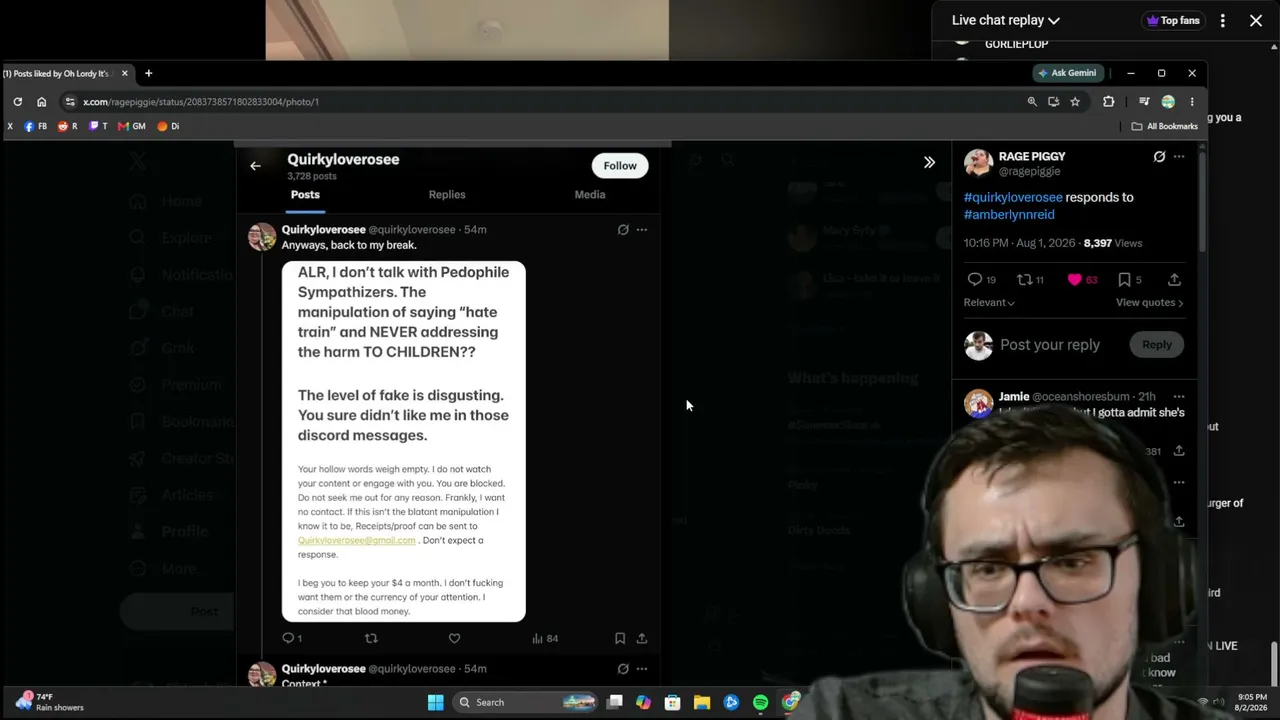Open the Chrome extensions puzzle icon
The width and height of the screenshot is (1280, 720).
1108,101
